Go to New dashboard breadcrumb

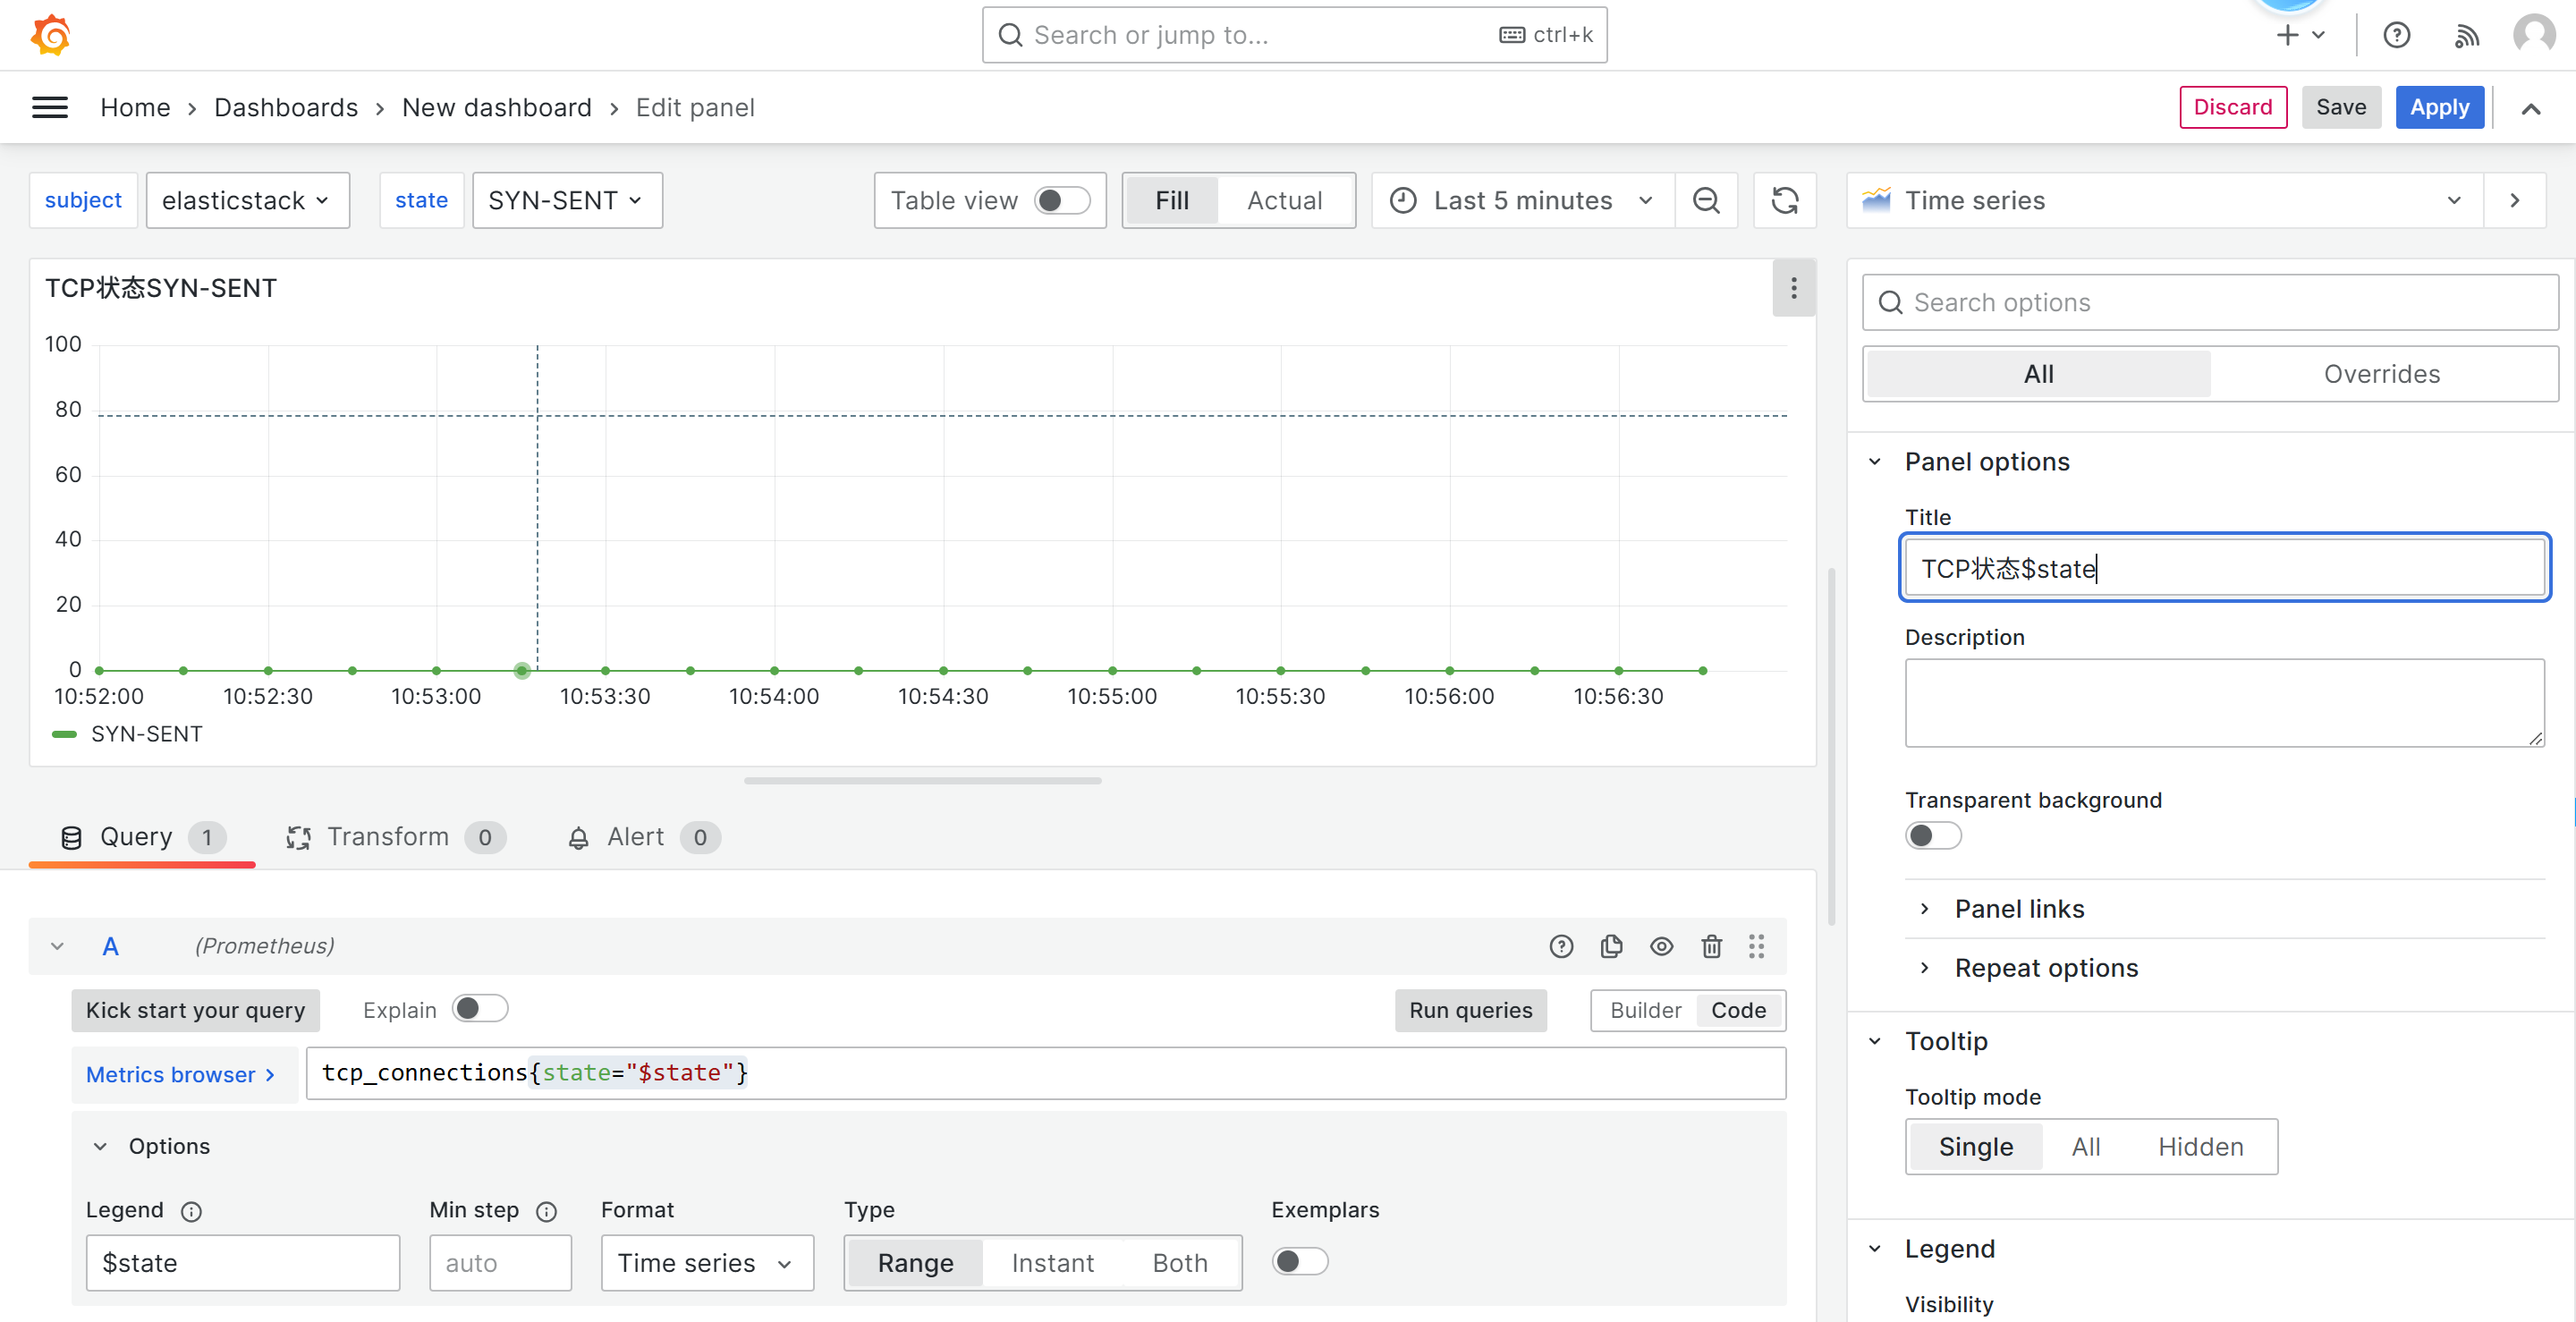497,107
